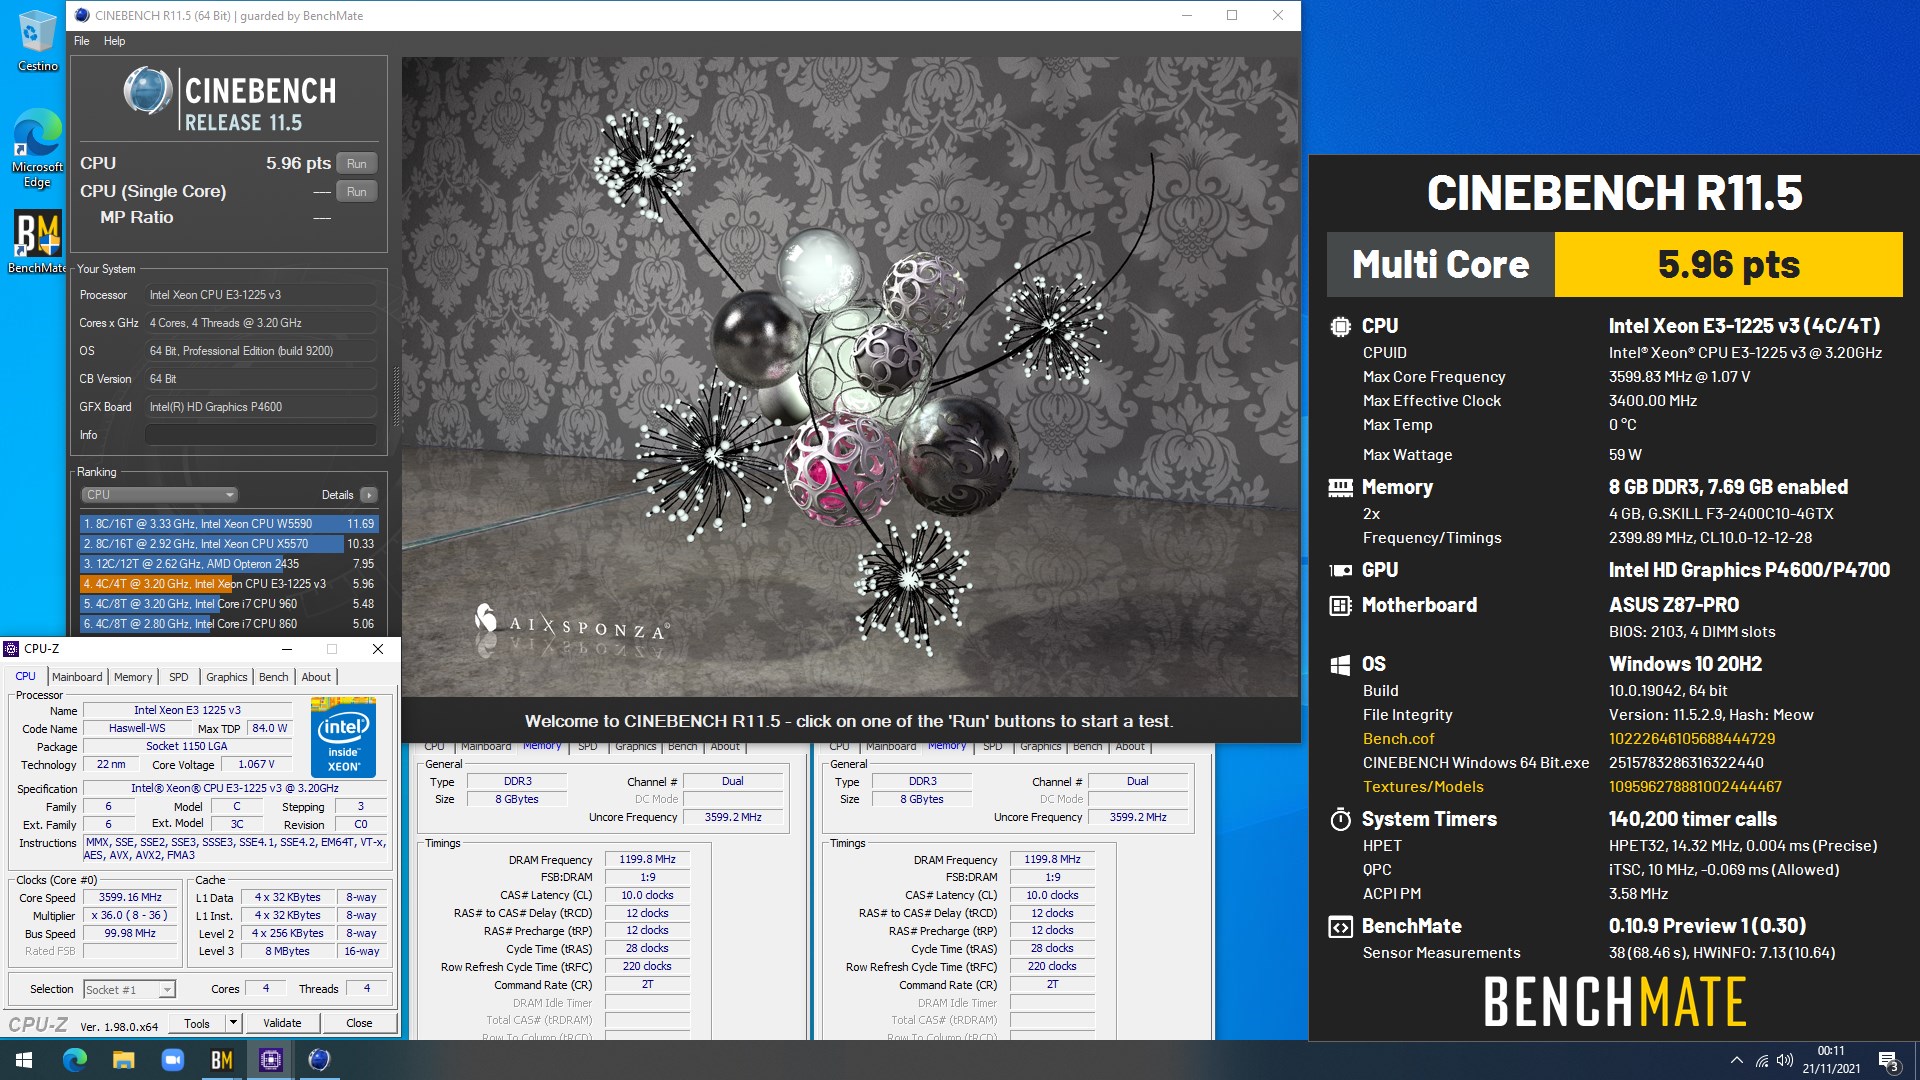1920x1080 pixels.
Task: Switch to CPU-Z in the taskbar
Action: point(270,1060)
